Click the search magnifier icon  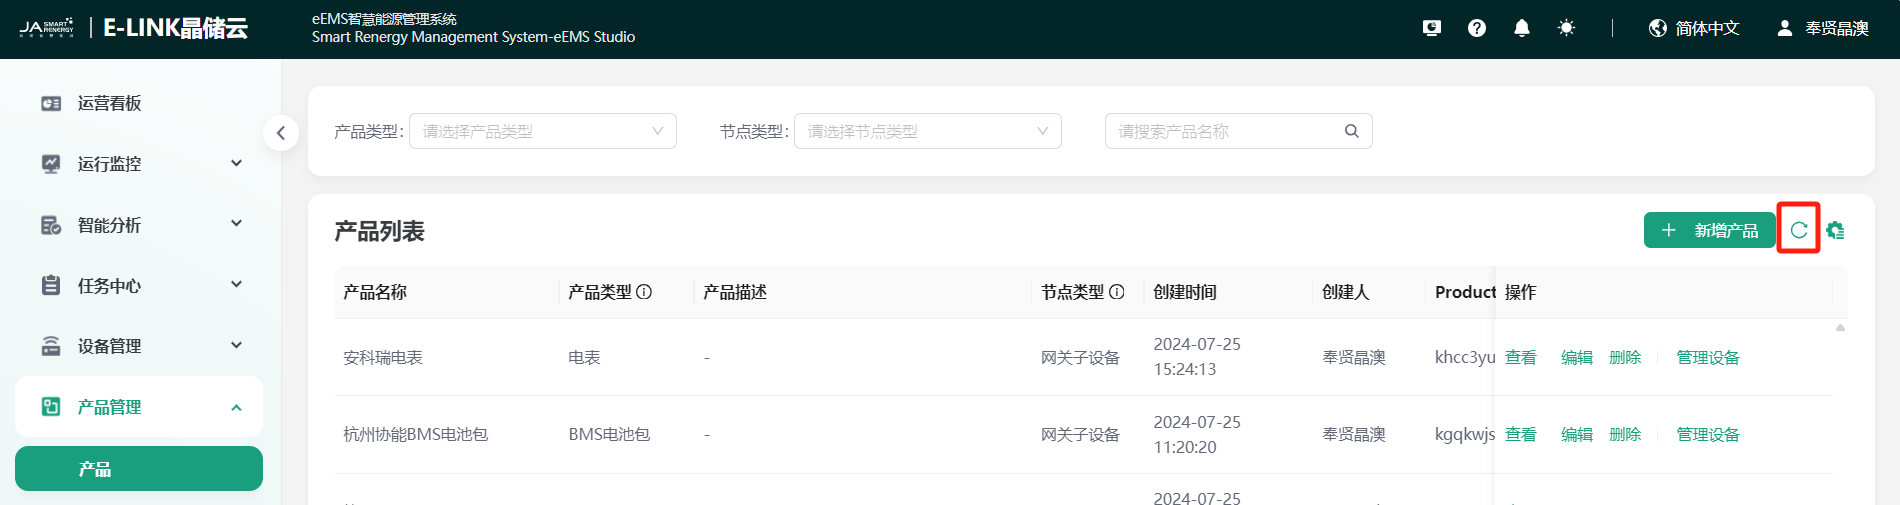click(1351, 131)
